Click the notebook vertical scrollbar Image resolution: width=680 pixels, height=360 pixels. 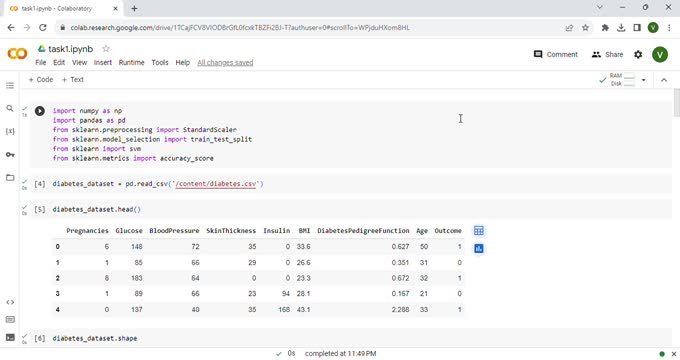[676, 103]
